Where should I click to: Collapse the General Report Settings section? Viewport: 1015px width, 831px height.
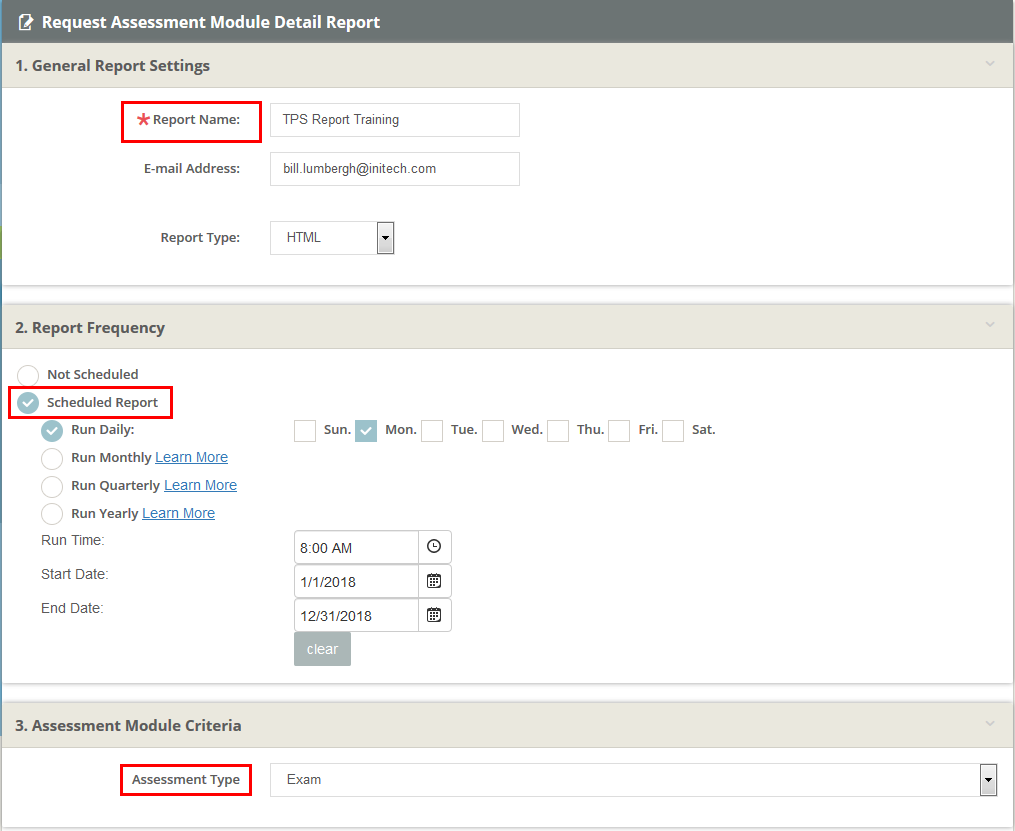(990, 65)
